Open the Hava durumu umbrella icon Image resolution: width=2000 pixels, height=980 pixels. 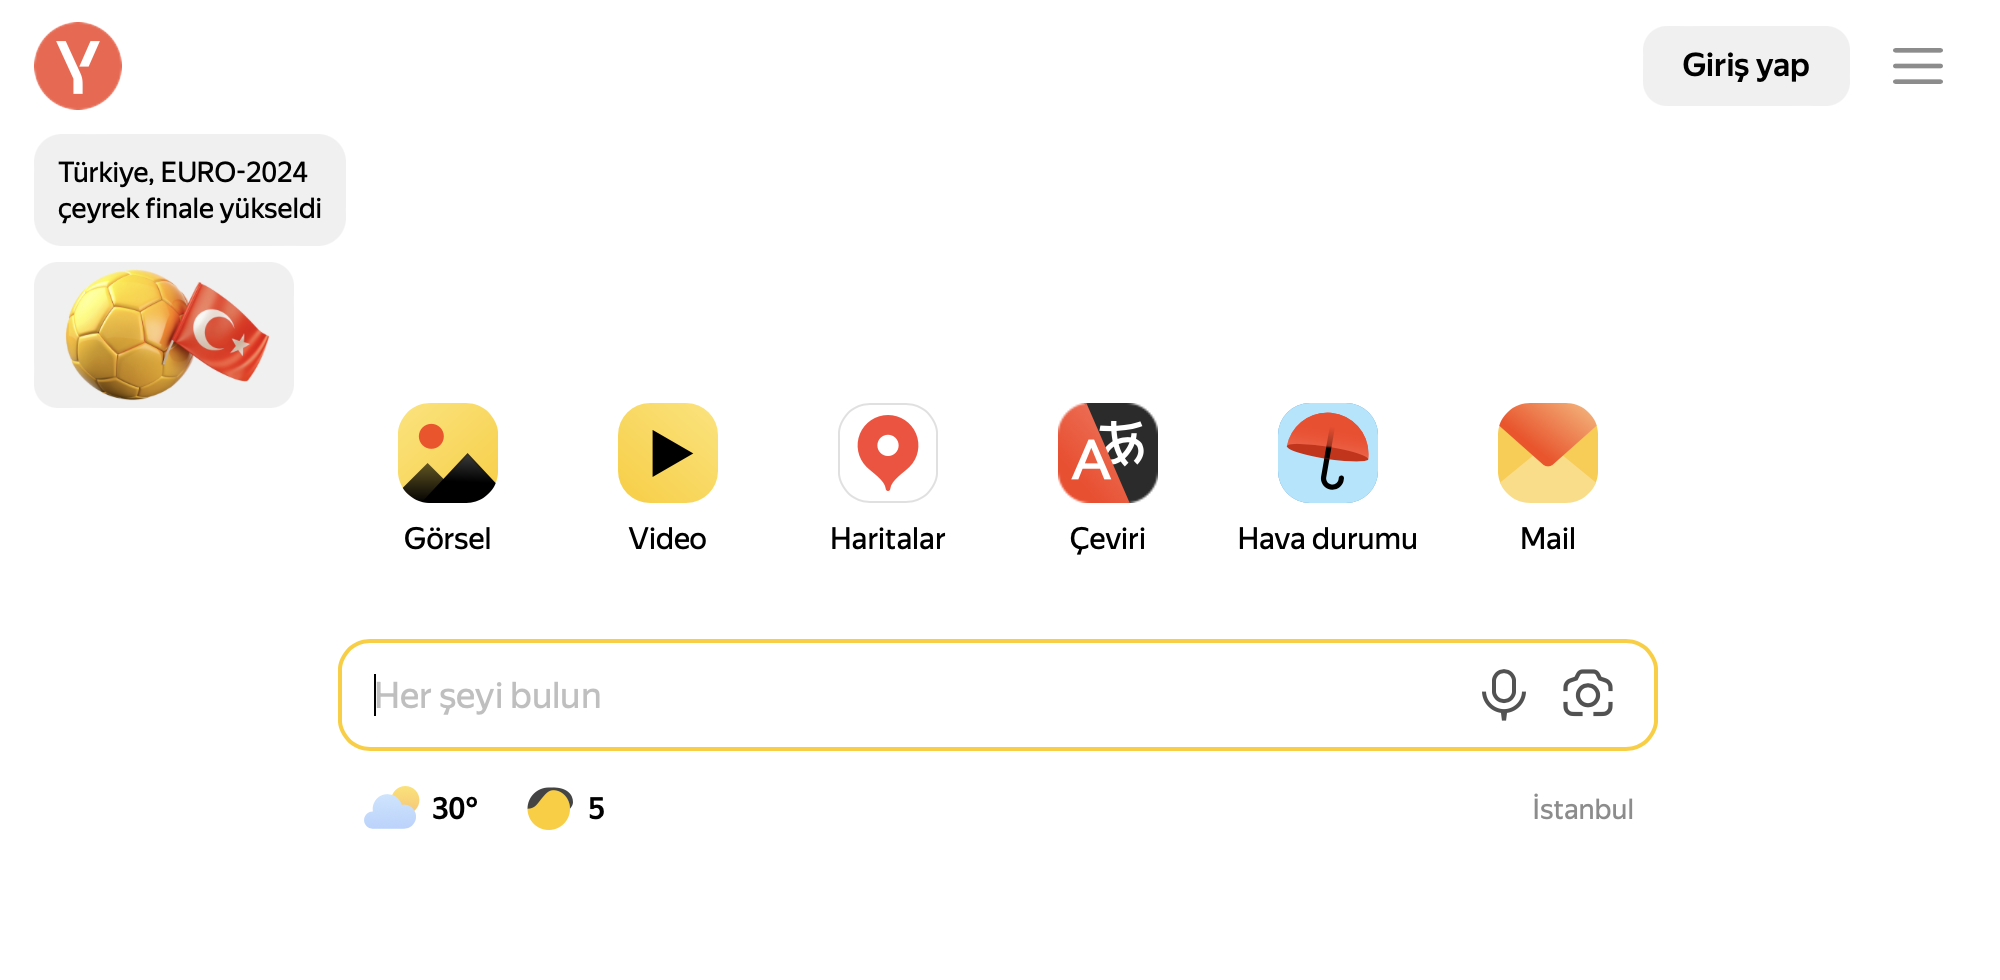tap(1328, 453)
